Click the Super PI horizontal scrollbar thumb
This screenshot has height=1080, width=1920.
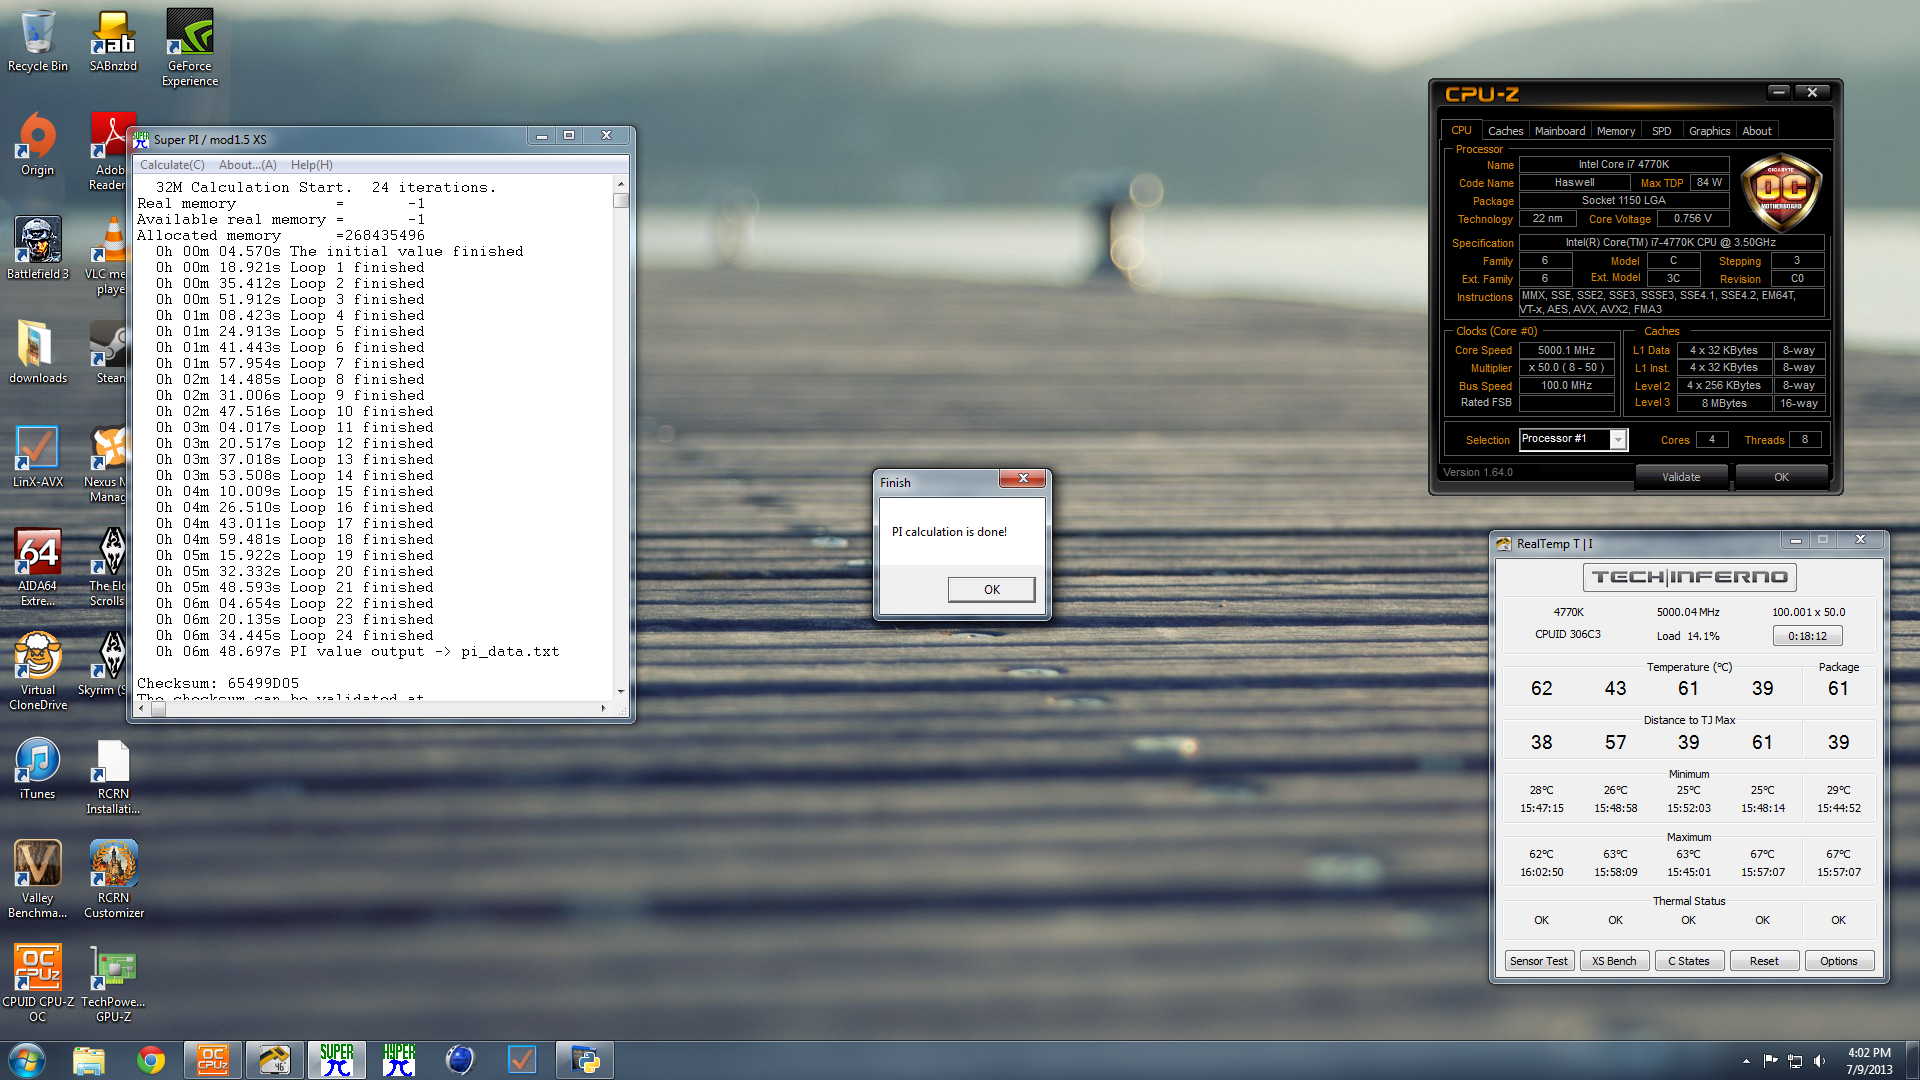158,708
